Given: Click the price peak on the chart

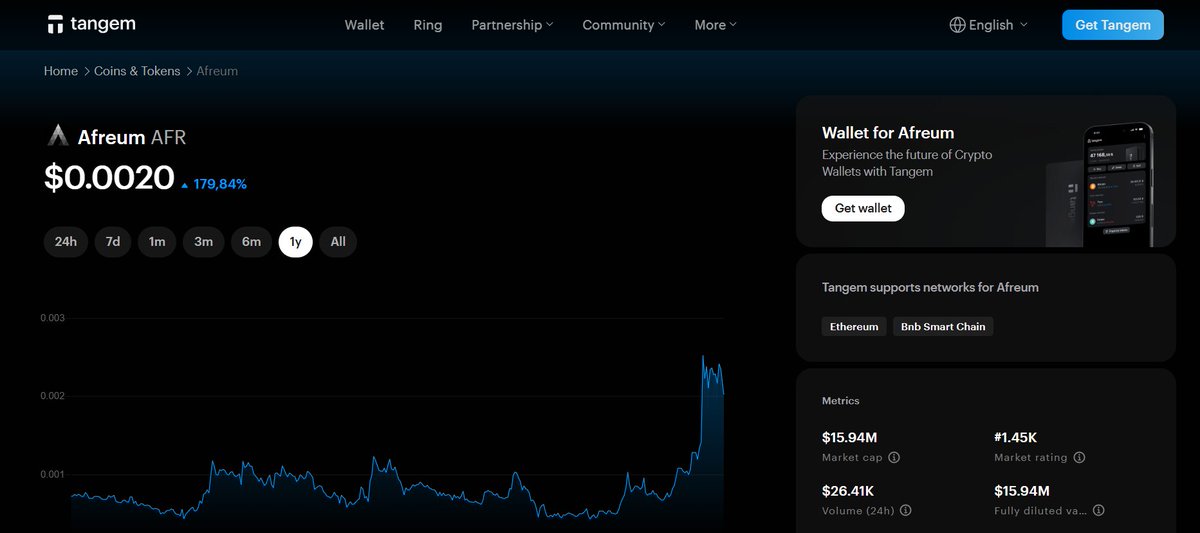Looking at the screenshot, I should (x=703, y=356).
